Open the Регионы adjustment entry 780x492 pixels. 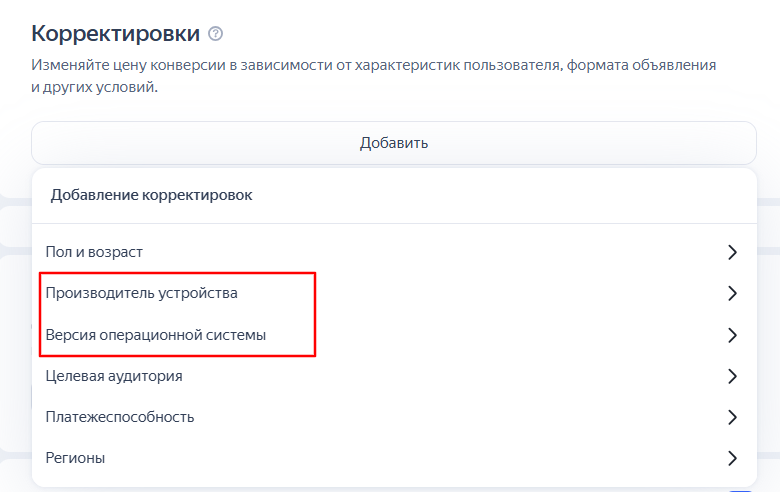click(75, 458)
